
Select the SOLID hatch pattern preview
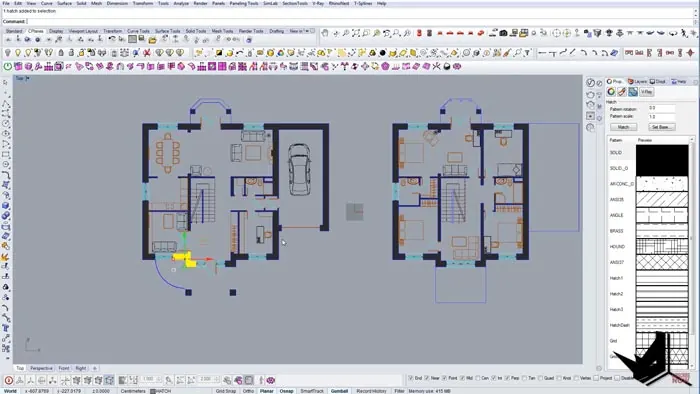[662, 153]
